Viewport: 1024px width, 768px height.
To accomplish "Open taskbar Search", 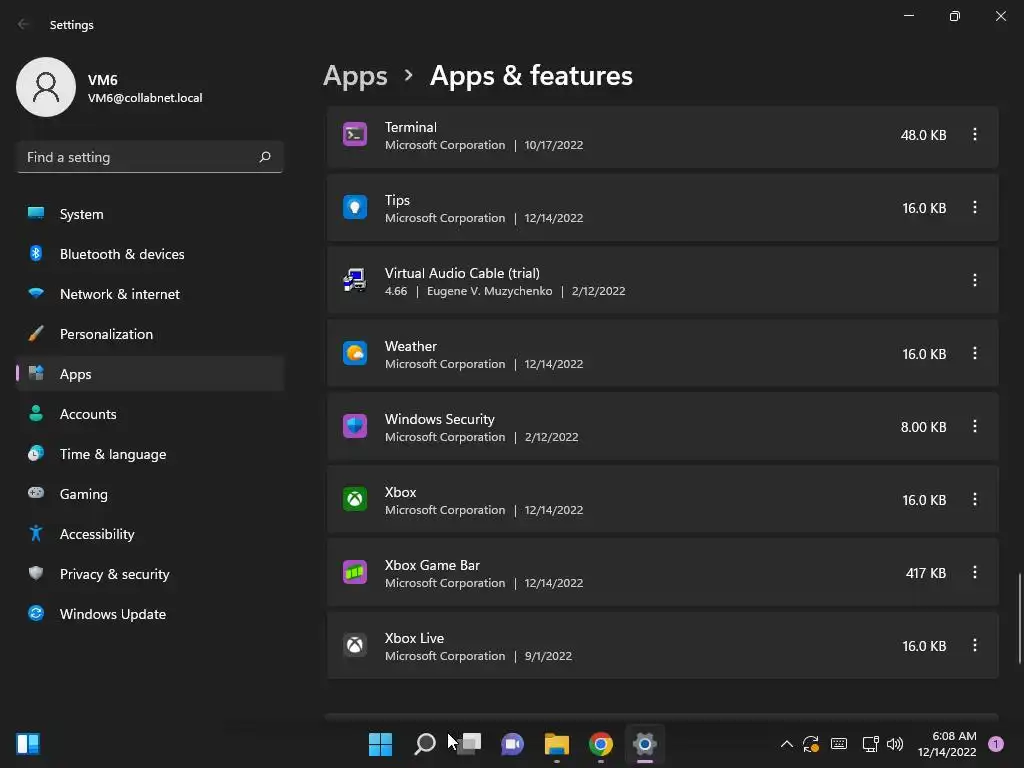I will pos(424,744).
